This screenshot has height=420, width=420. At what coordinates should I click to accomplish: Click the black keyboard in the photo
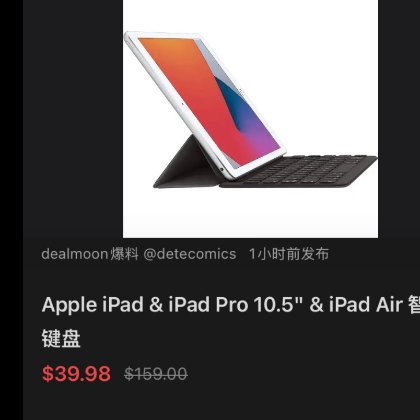300,171
